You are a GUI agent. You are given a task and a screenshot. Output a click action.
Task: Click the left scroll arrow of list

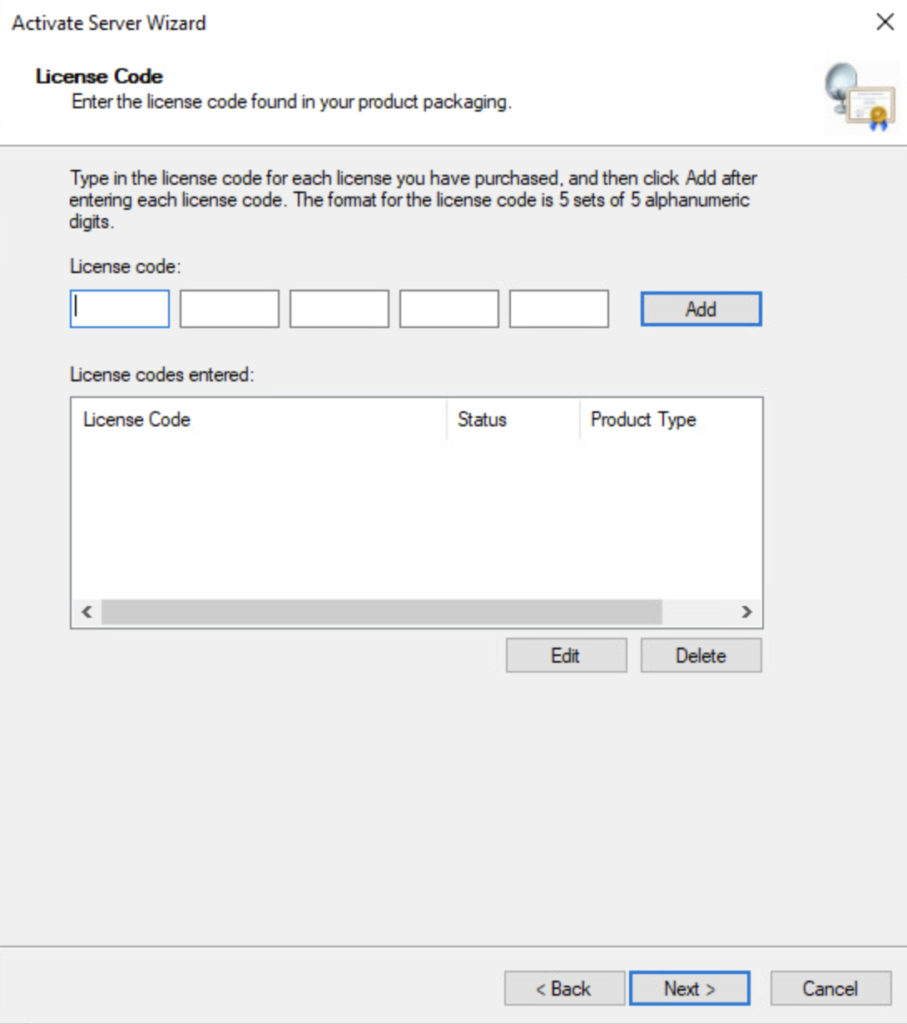86,612
